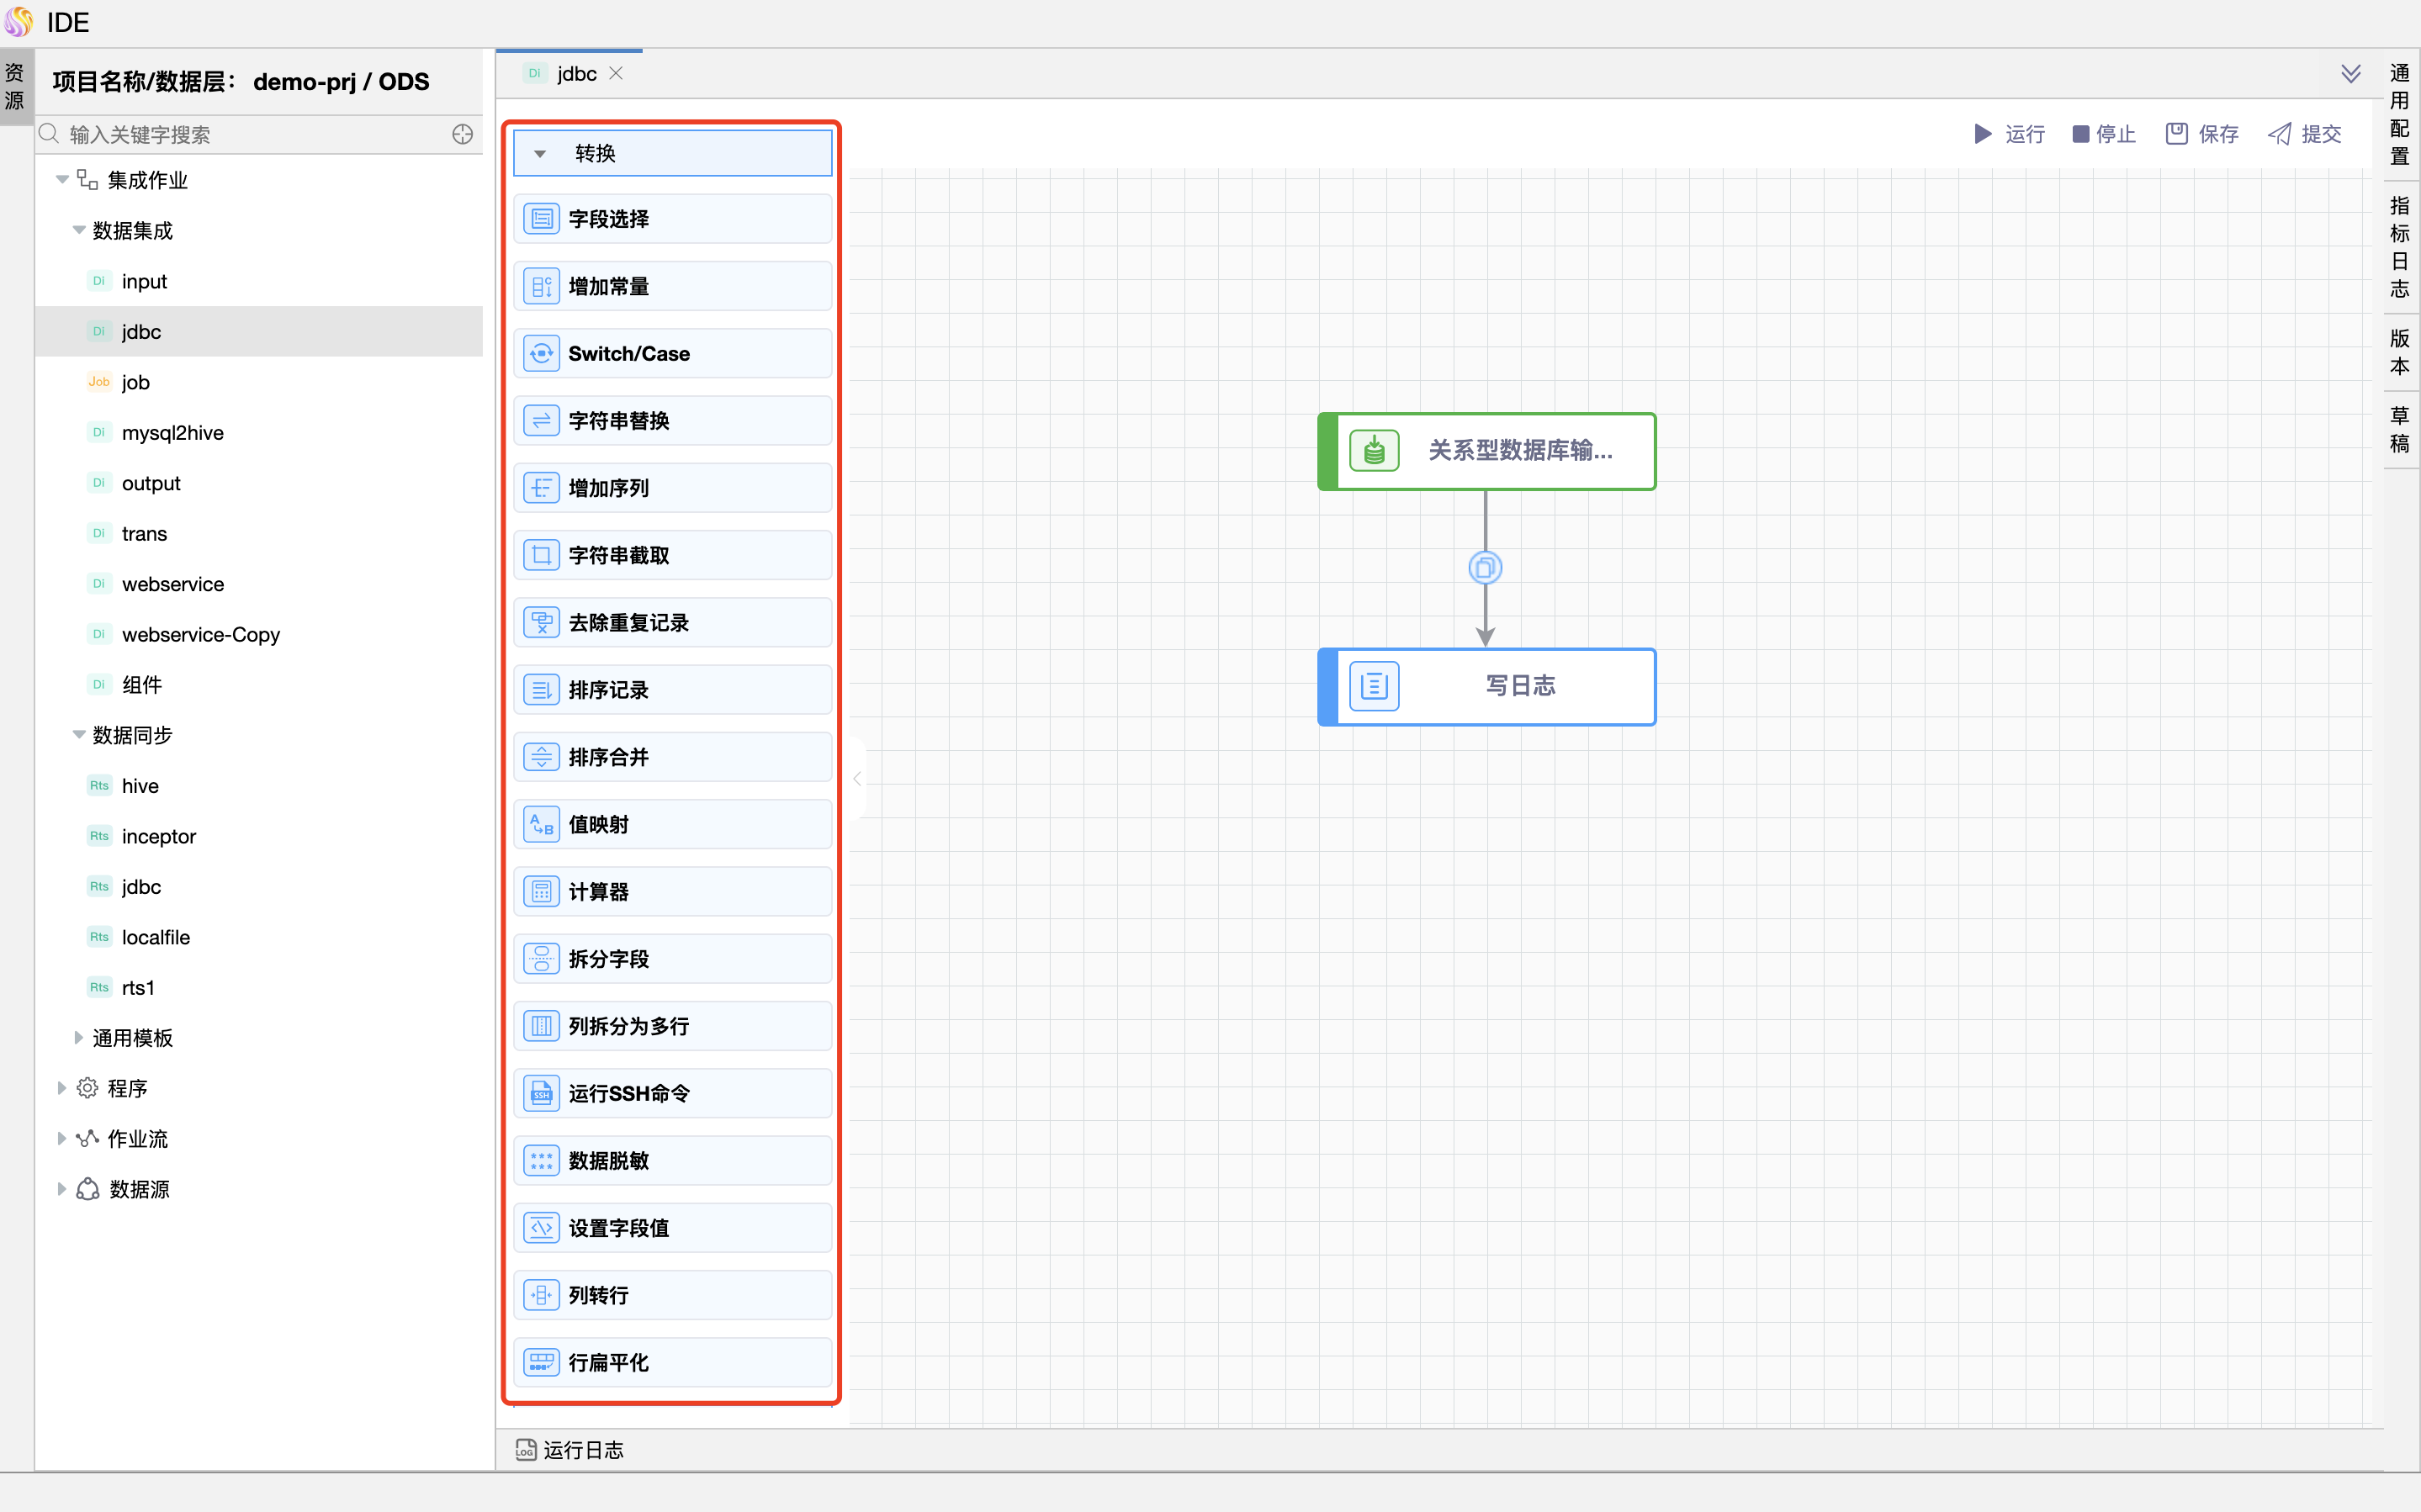Open the 通用配置 side panel tab
Viewport: 2421px width, 1512px height.
[x=2399, y=114]
